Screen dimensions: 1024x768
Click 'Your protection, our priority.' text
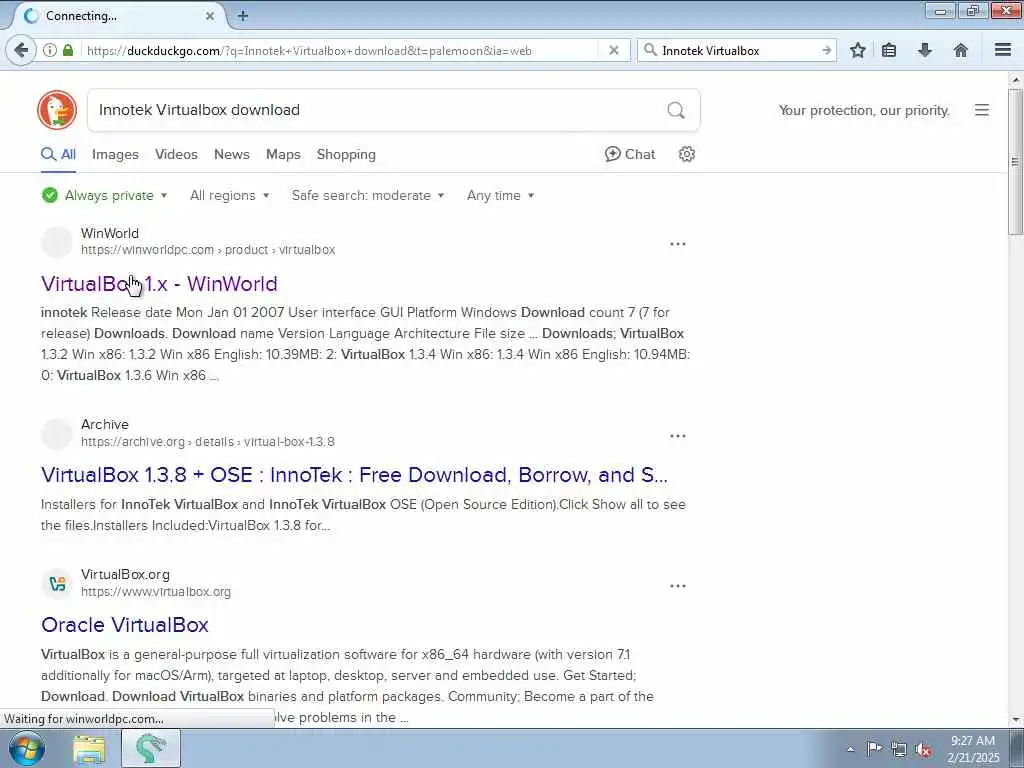(x=864, y=110)
